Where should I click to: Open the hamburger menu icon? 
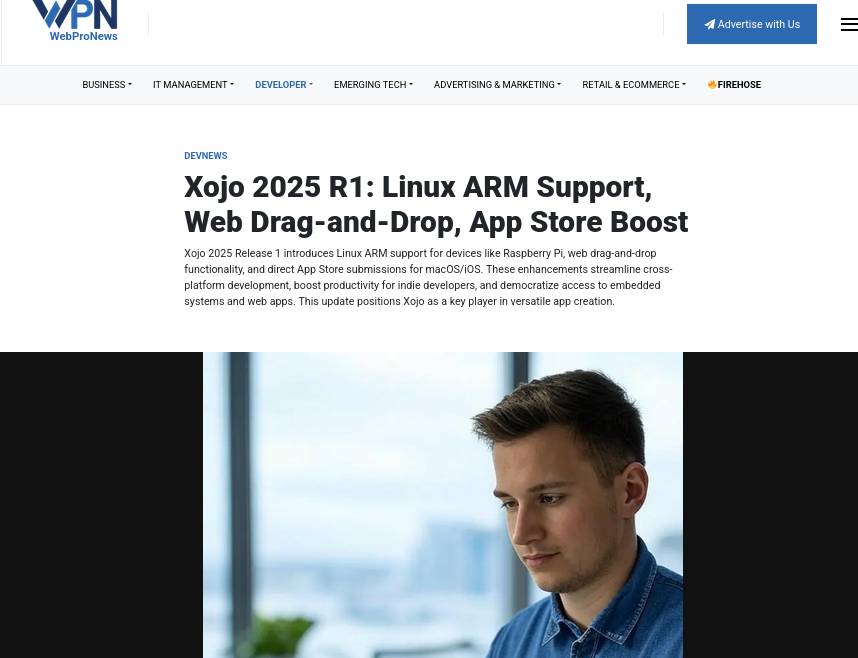[x=848, y=25]
